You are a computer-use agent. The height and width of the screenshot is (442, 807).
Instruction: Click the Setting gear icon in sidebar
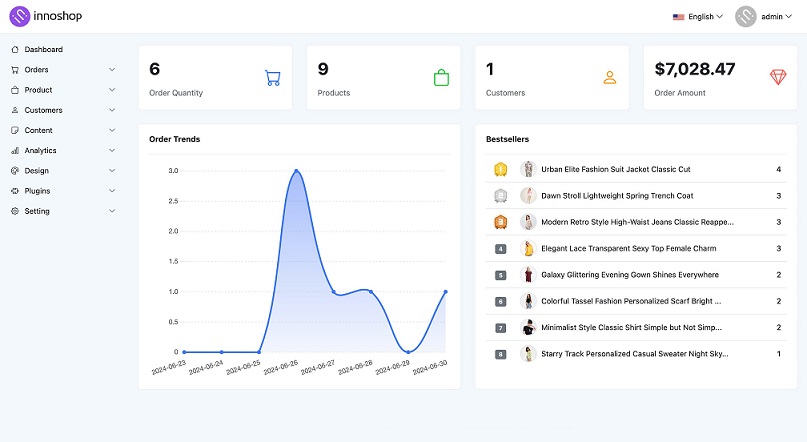click(x=15, y=211)
